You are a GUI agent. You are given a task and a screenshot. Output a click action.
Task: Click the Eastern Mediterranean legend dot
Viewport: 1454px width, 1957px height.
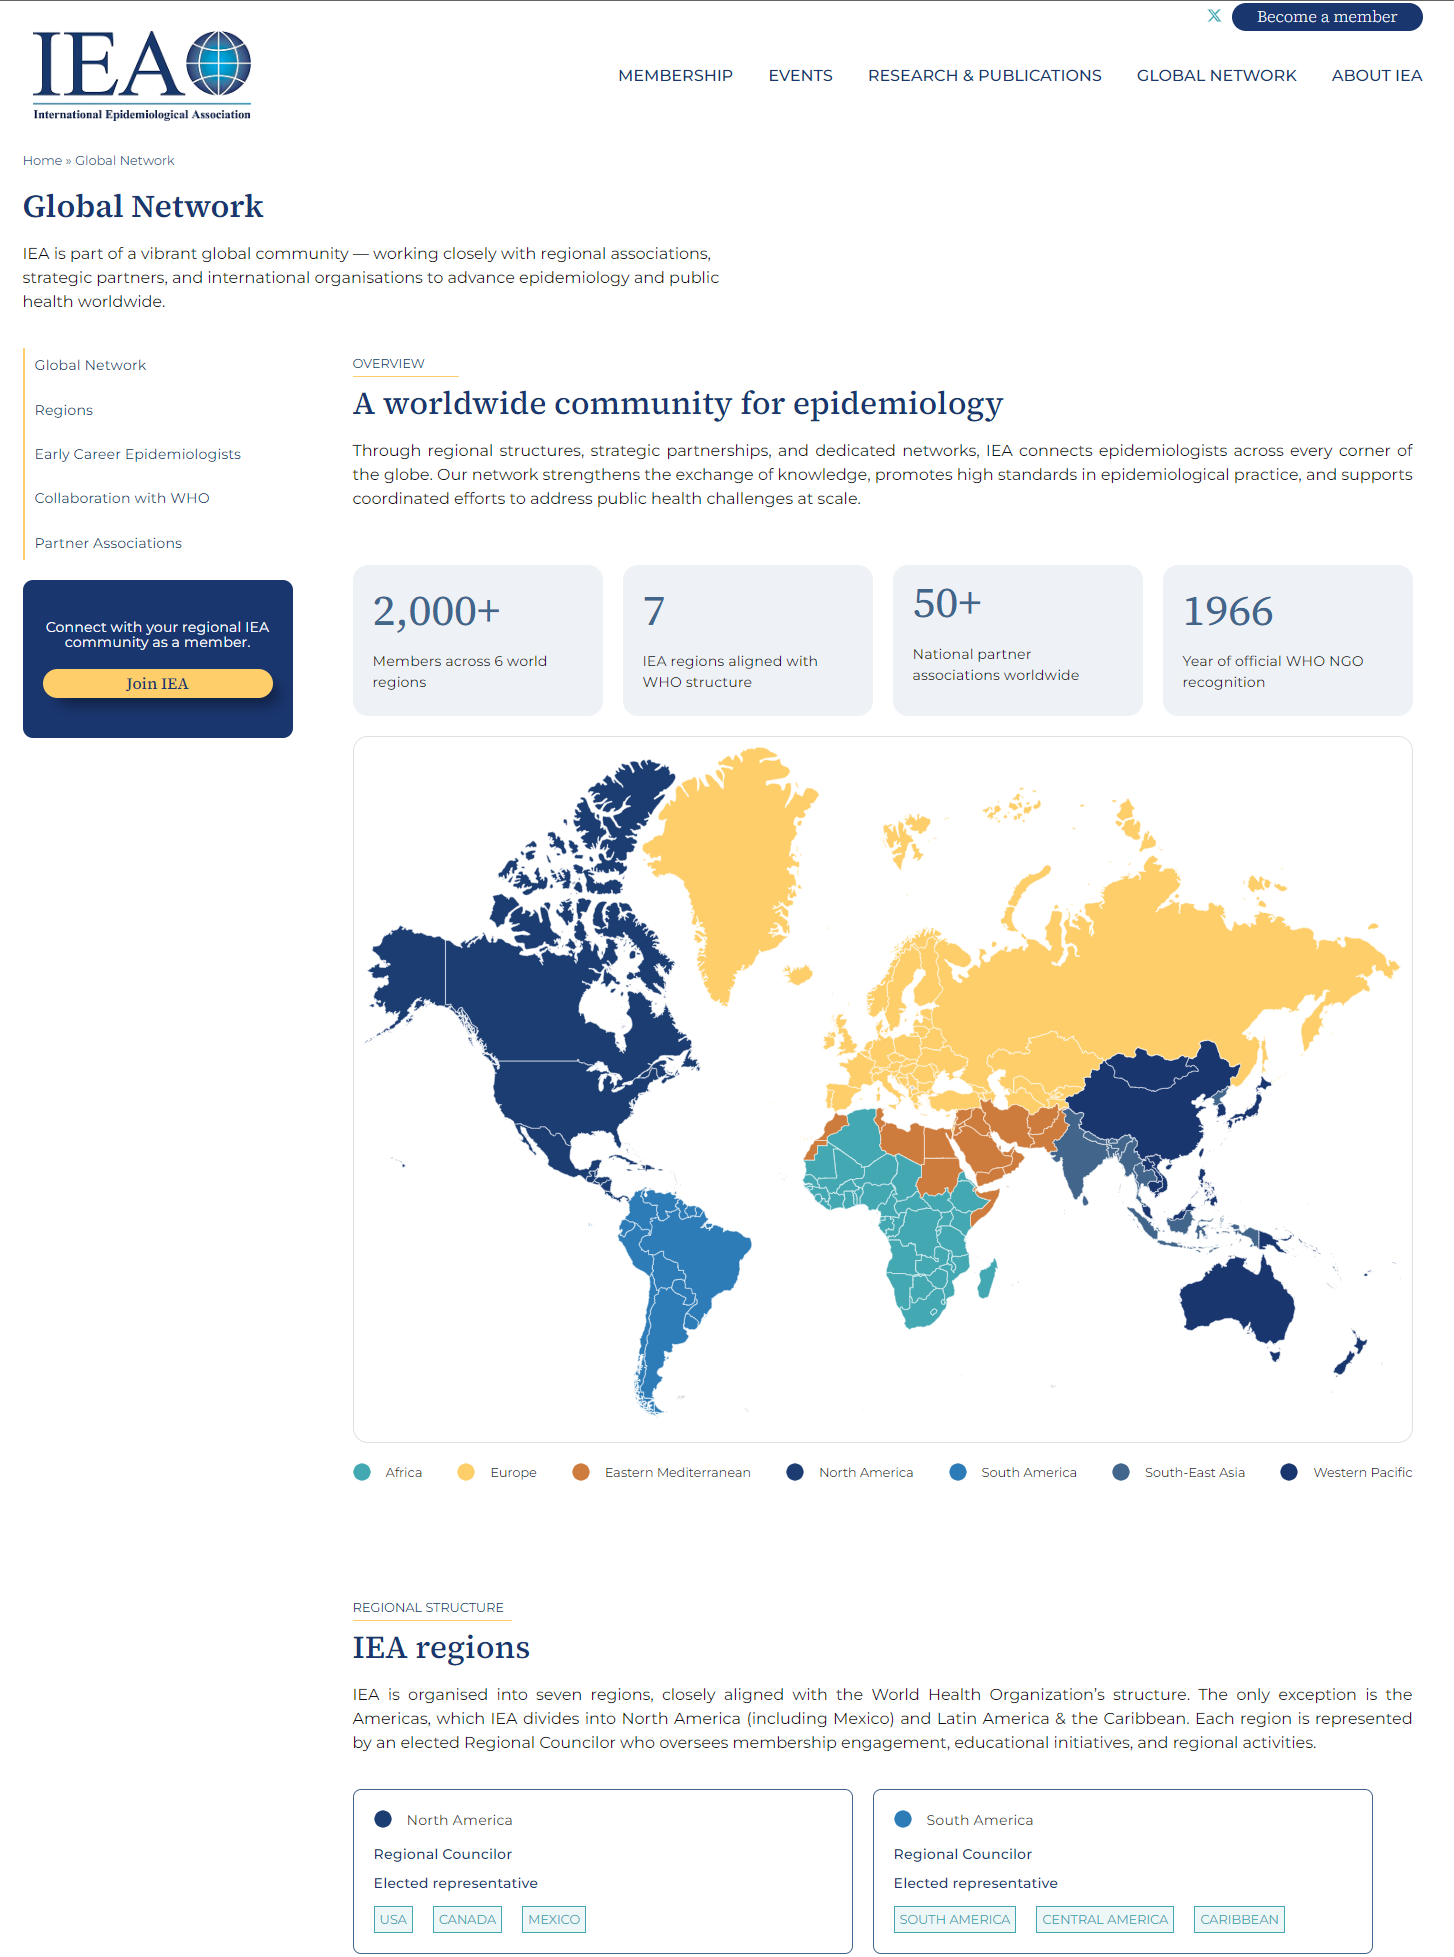coord(581,1472)
